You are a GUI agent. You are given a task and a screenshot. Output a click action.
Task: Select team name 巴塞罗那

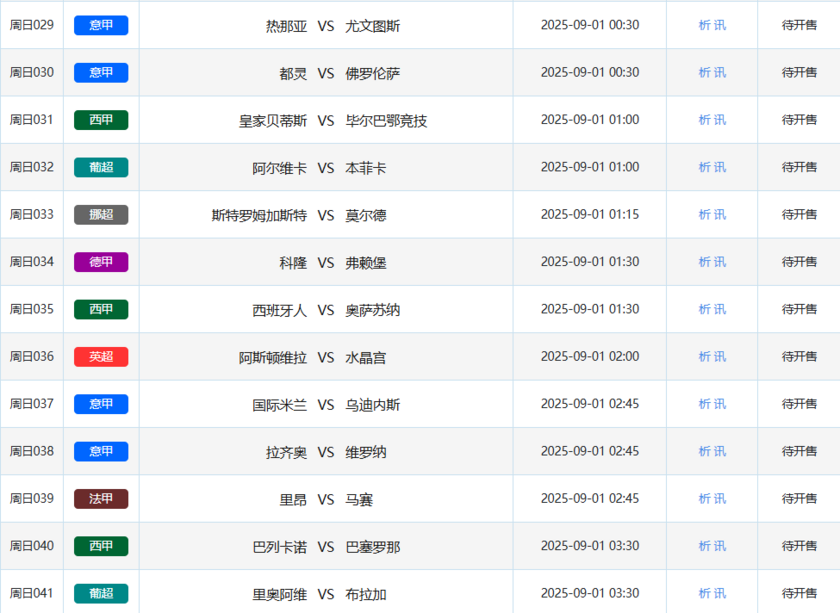tap(373, 547)
